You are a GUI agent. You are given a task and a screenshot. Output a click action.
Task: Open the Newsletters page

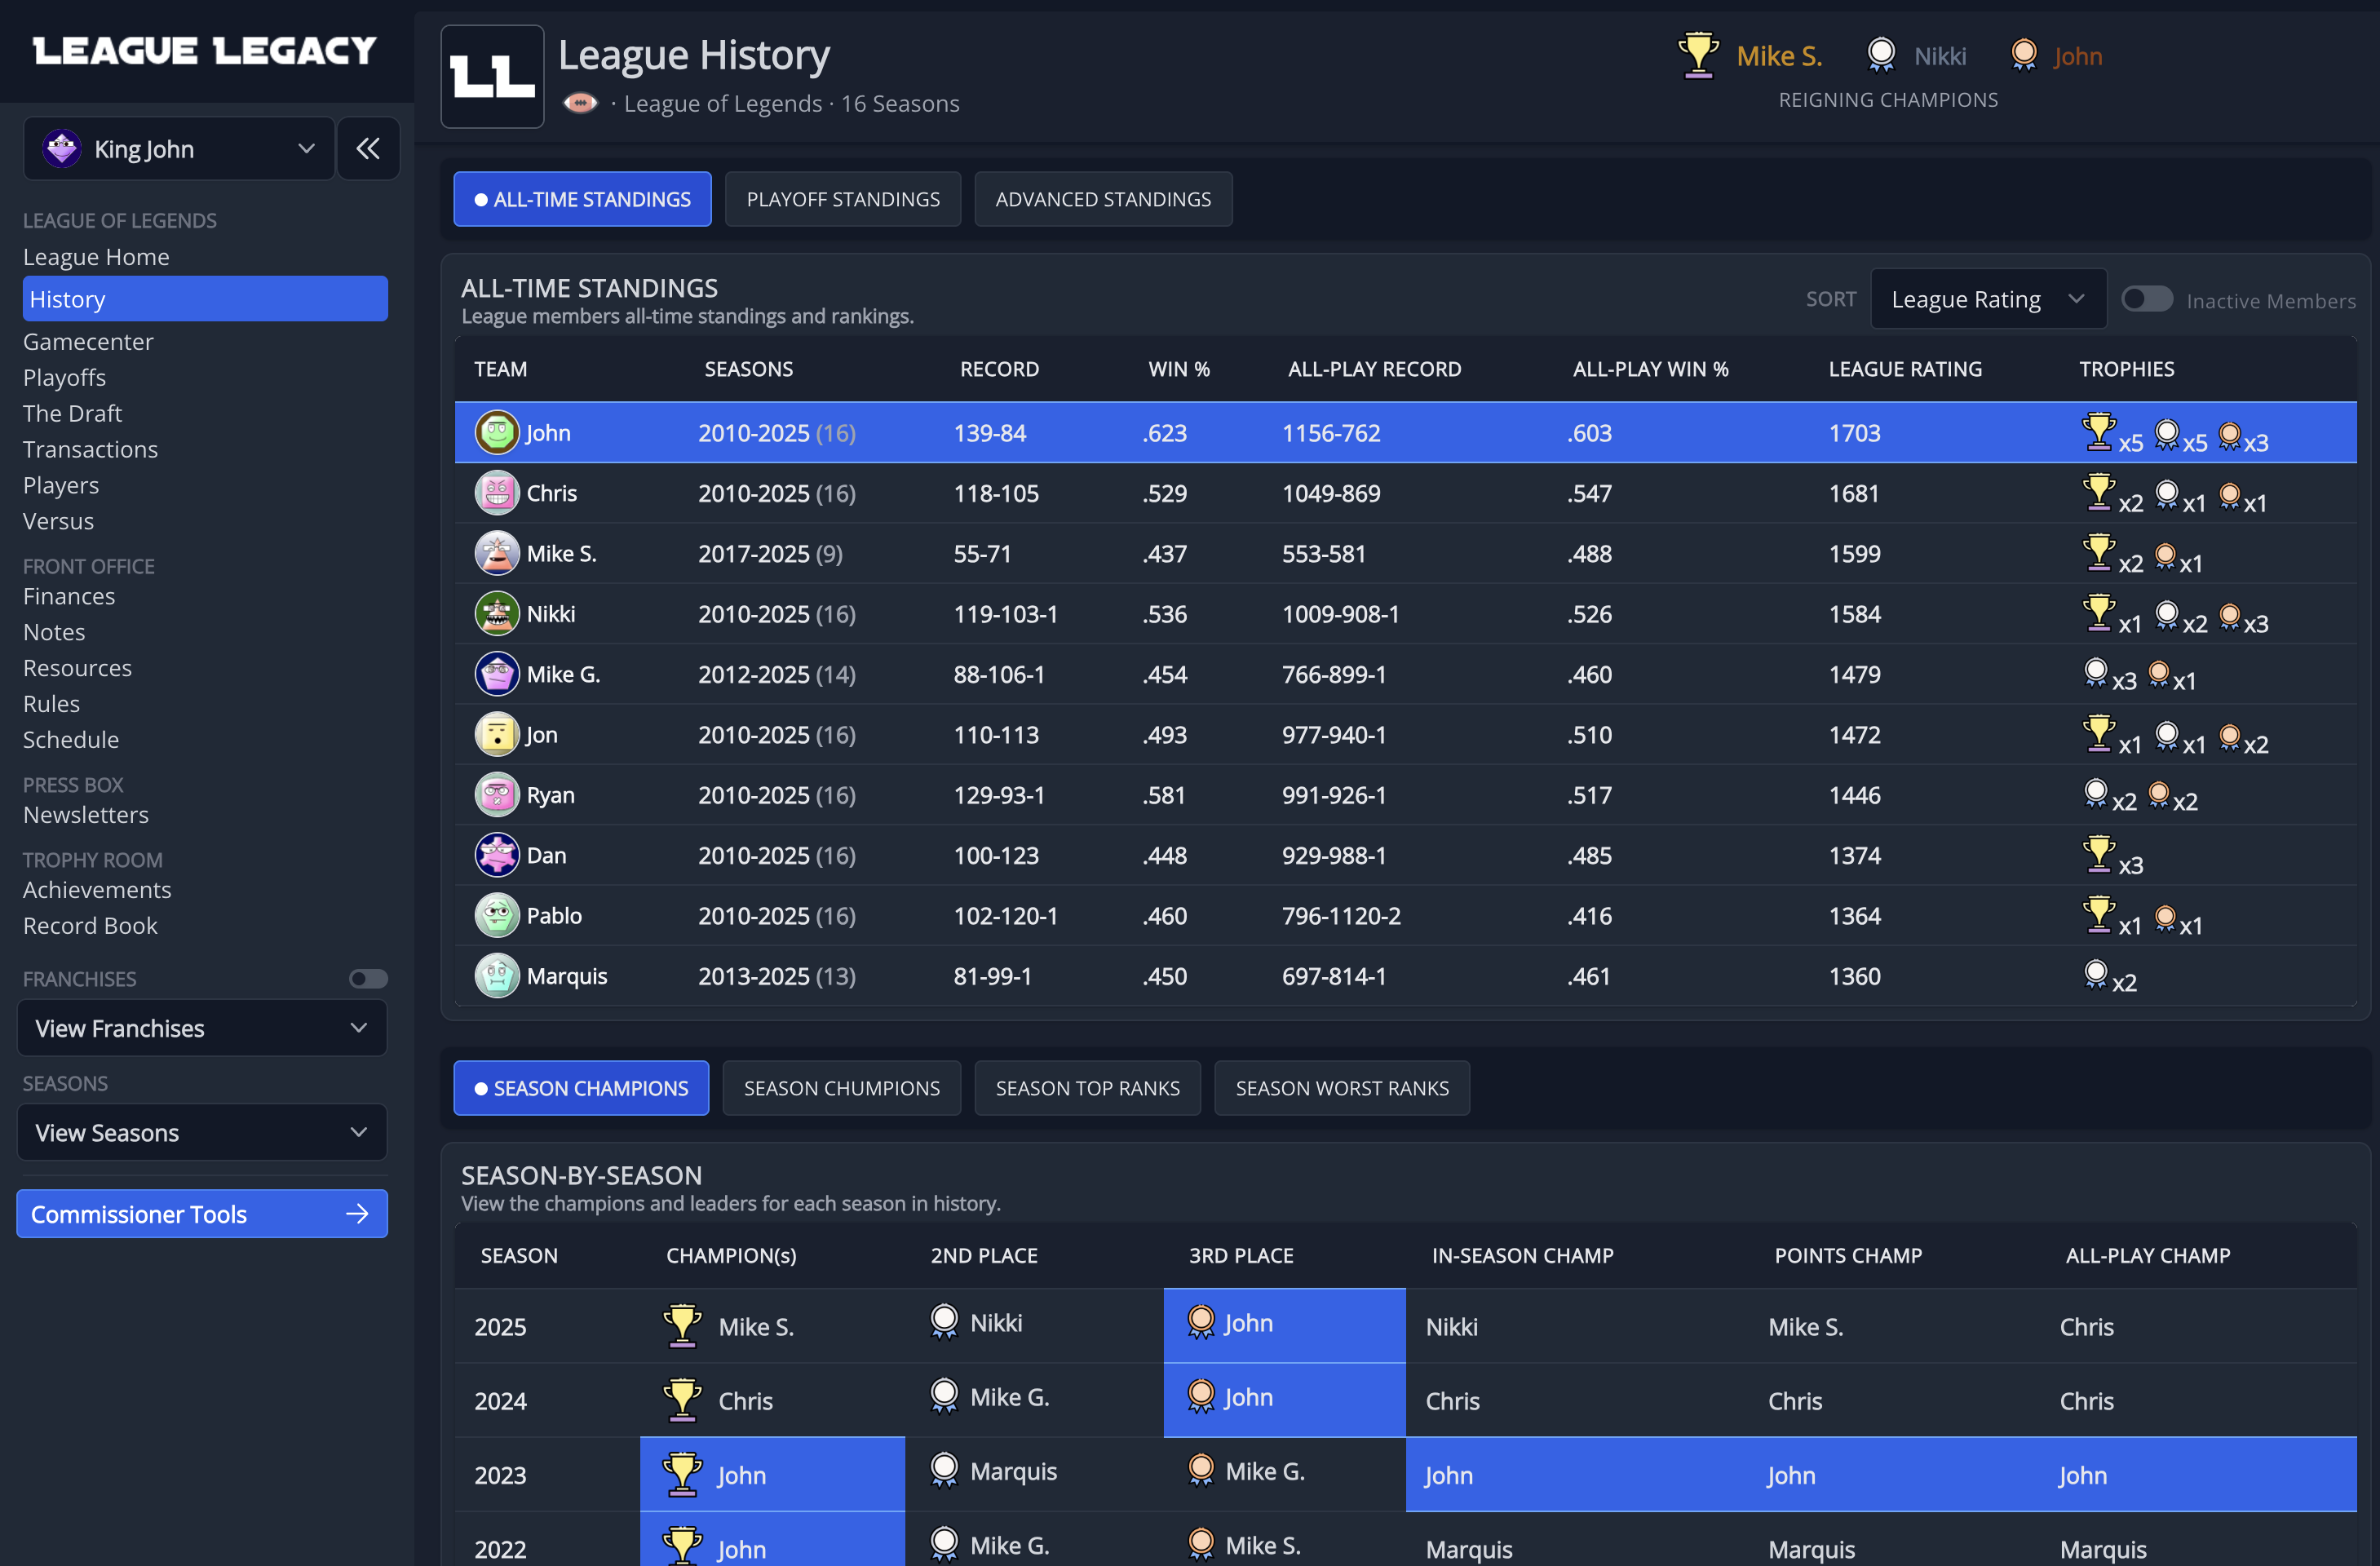pyautogui.click(x=86, y=816)
